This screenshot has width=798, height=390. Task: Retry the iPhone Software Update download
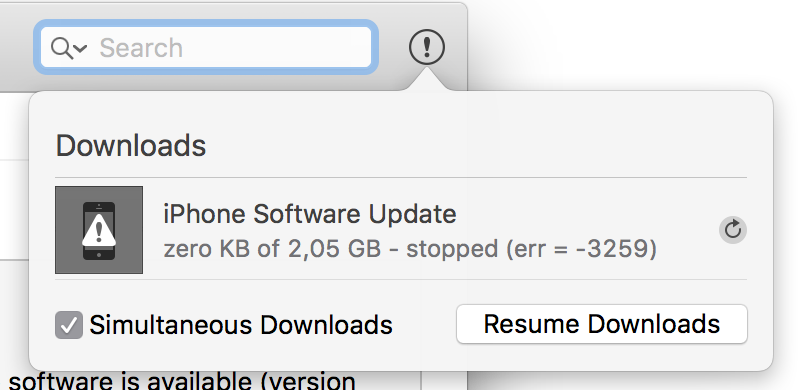click(x=733, y=230)
